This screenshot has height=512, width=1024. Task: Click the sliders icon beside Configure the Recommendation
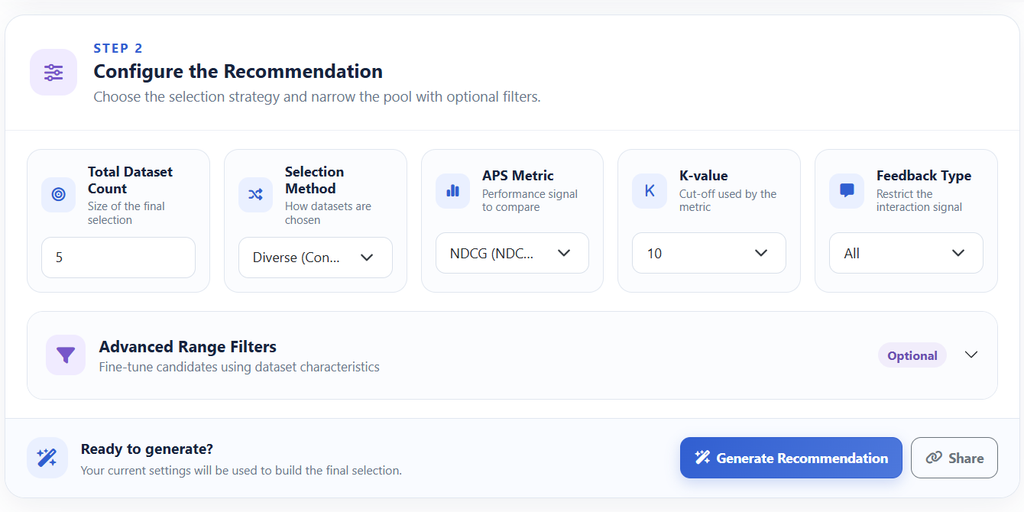(x=54, y=72)
